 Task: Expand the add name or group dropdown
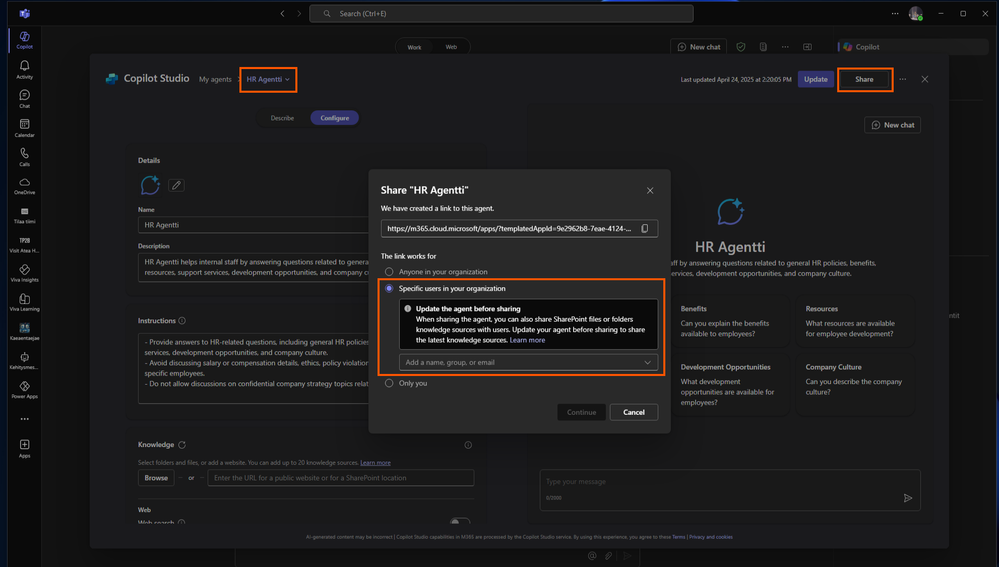(647, 362)
